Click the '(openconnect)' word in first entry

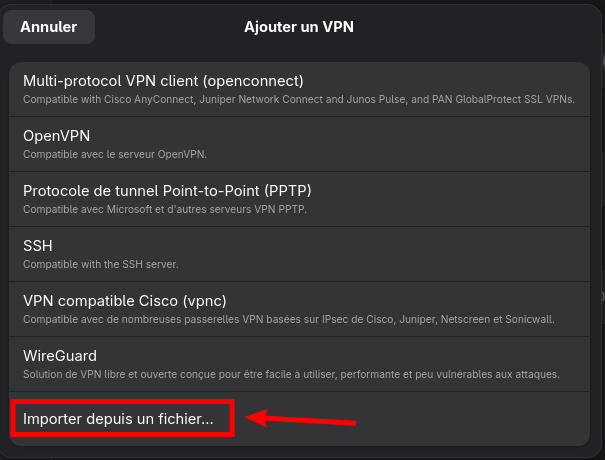tap(253, 81)
